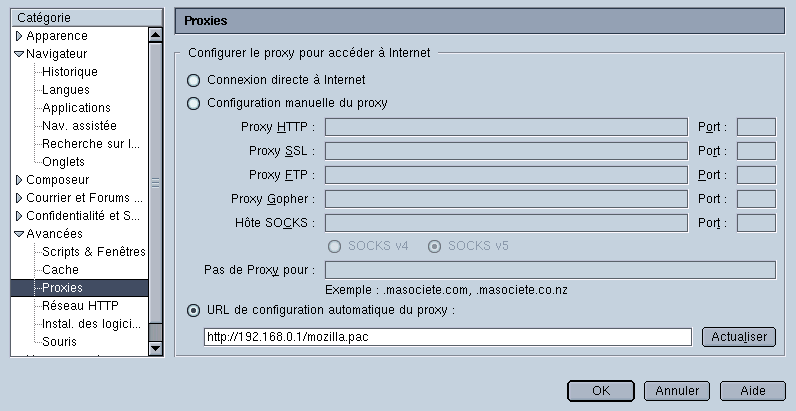Open the Onglets preferences page
The image size is (796, 411).
(63, 162)
